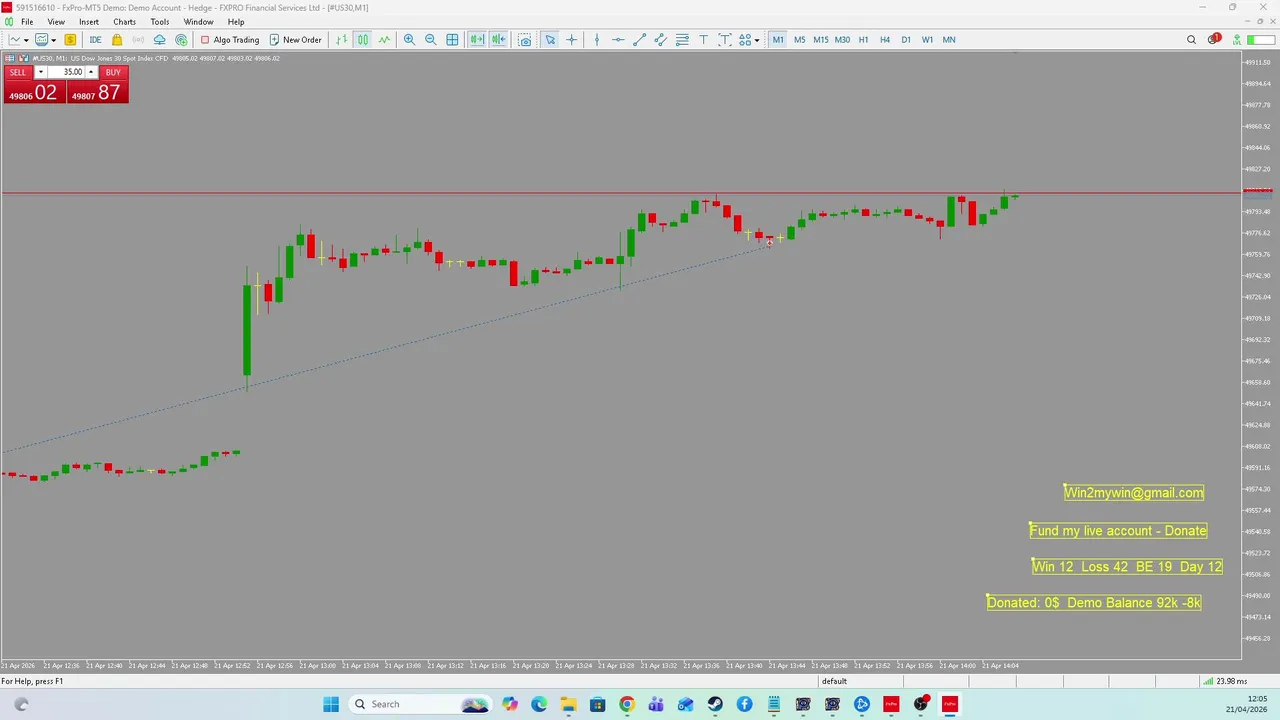Open search with magnifier icon
This screenshot has height=720, width=1280.
click(x=1191, y=40)
